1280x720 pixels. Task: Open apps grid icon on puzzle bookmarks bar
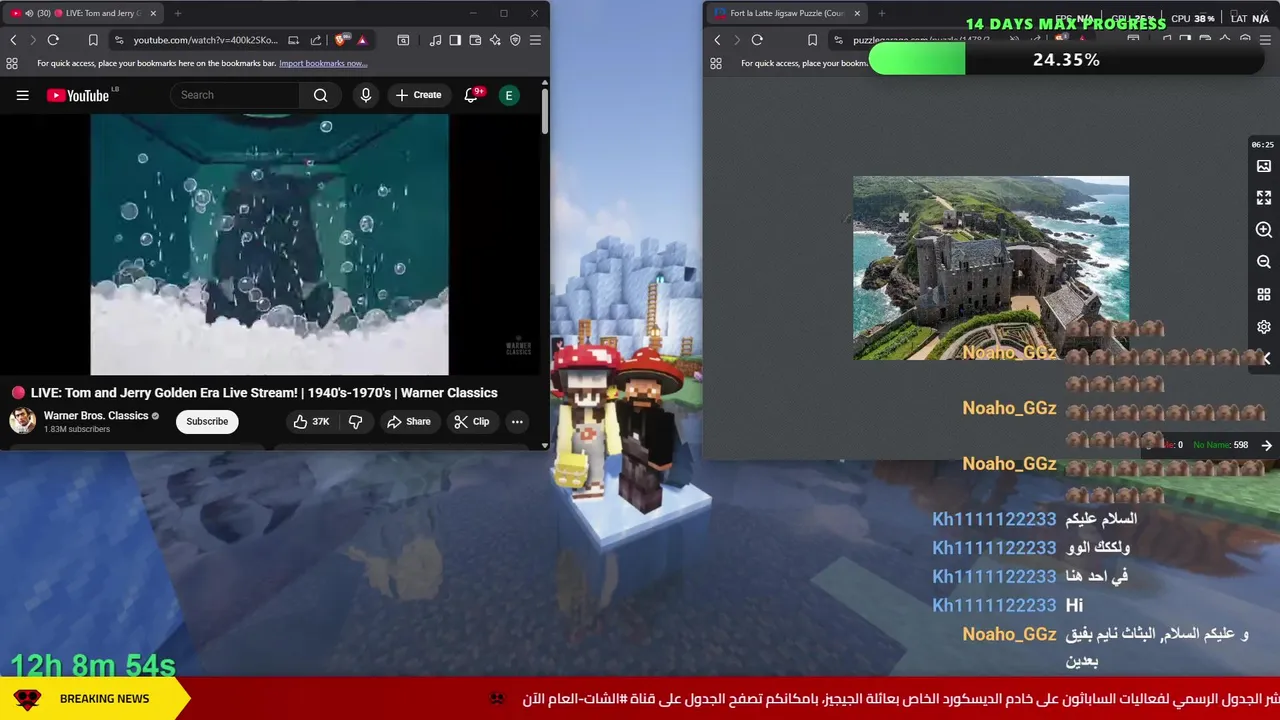(716, 63)
